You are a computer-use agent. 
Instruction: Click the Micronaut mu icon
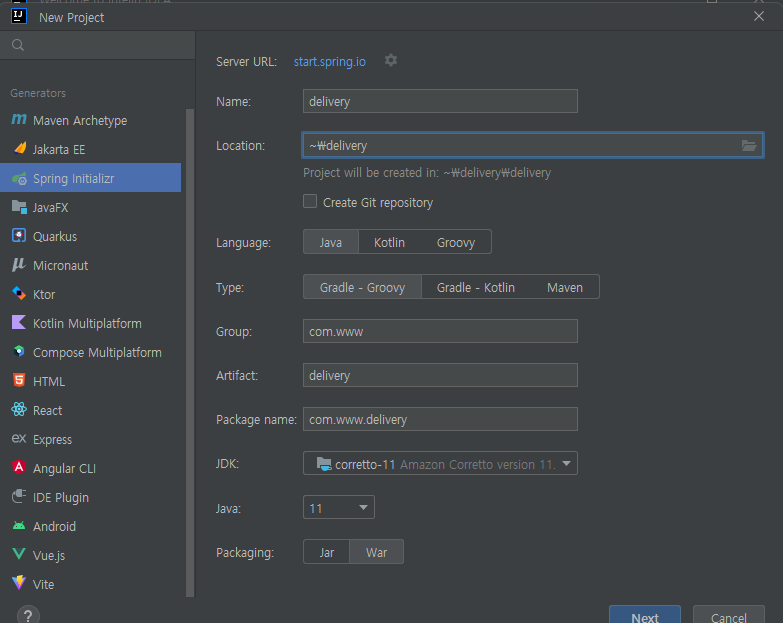[x=19, y=265]
